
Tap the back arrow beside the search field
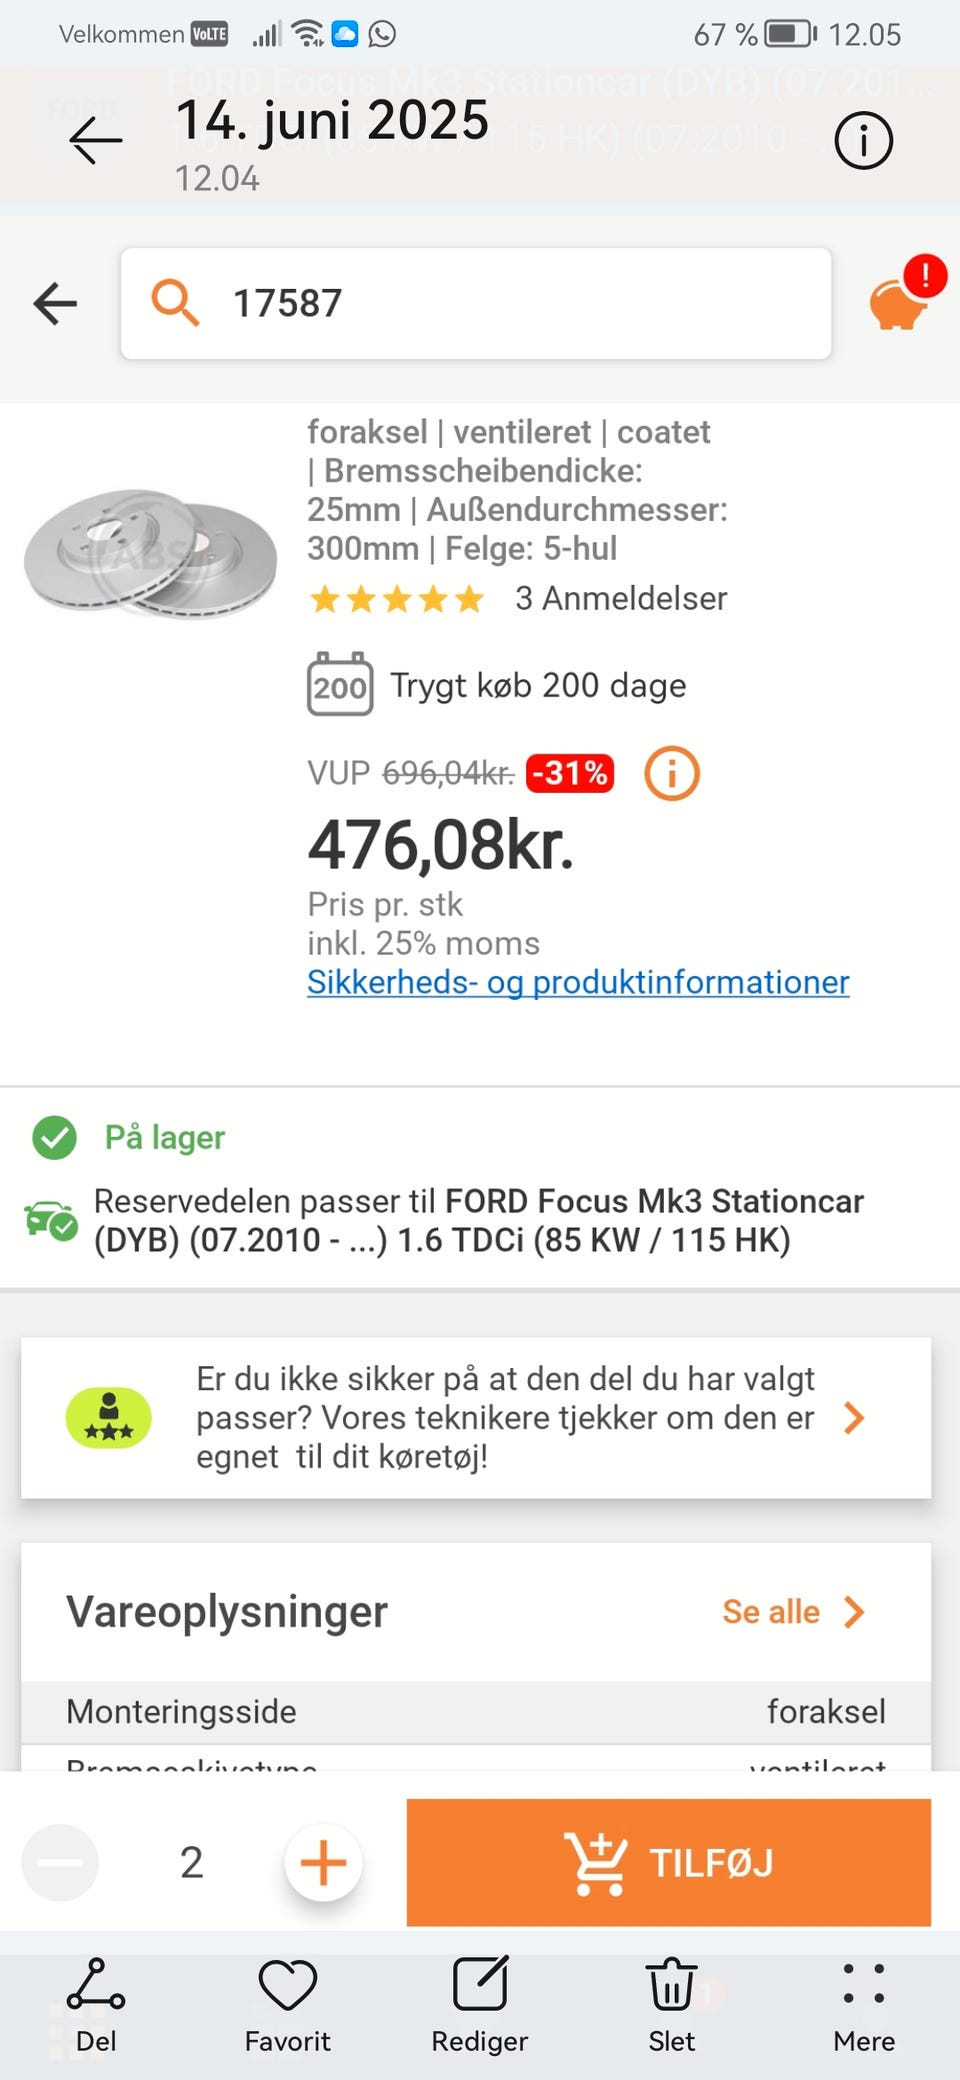[56, 303]
